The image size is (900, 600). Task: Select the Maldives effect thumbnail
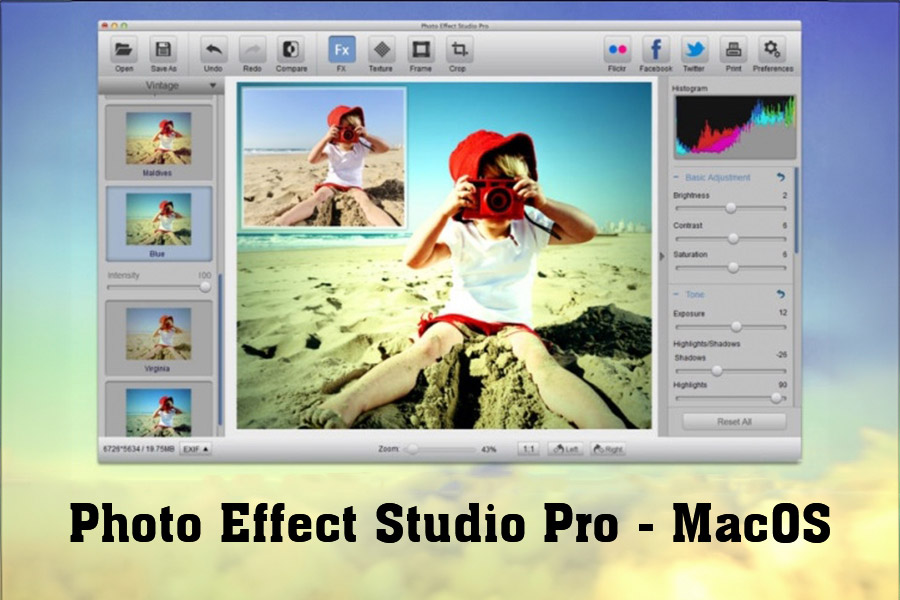pyautogui.click(x=159, y=142)
